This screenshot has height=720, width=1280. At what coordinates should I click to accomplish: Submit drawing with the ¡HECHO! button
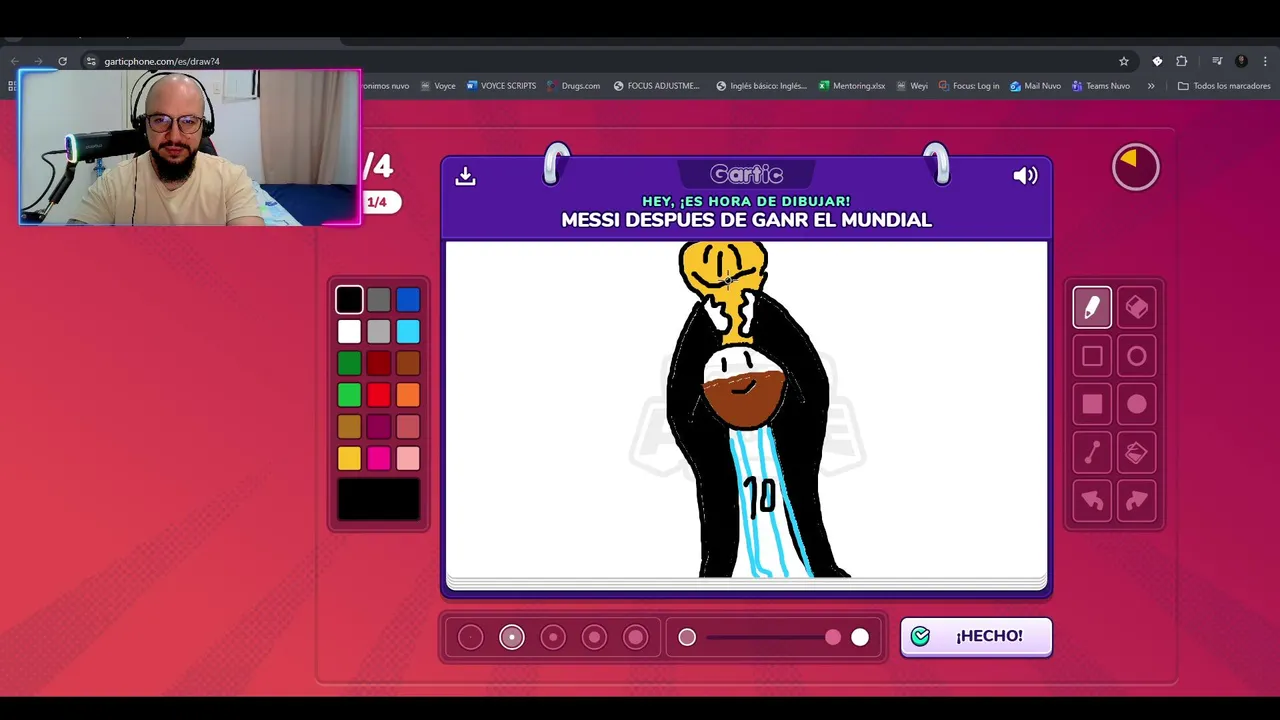point(976,636)
